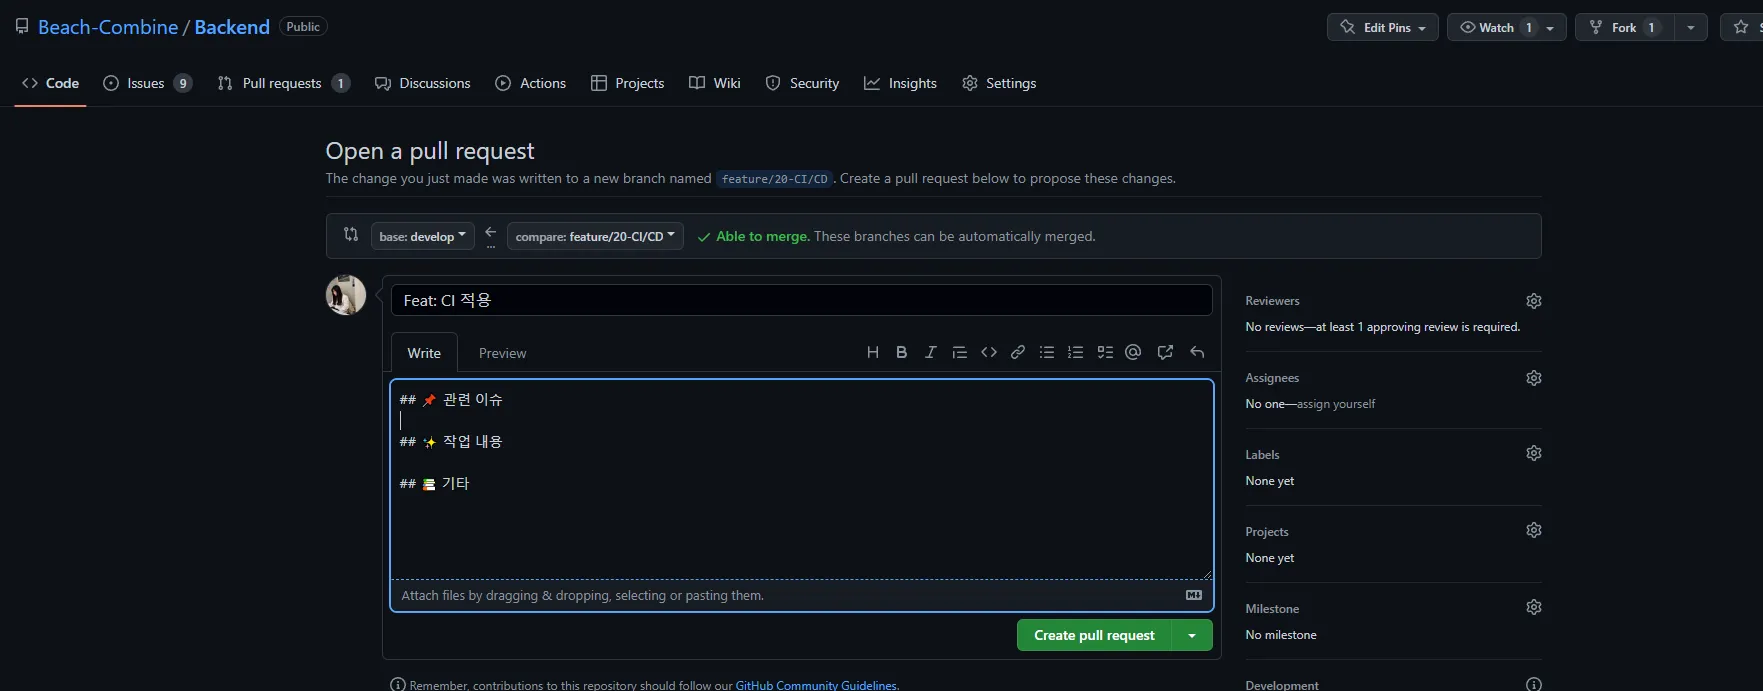
Task: Mention a user with the @ icon
Action: click(x=1133, y=352)
